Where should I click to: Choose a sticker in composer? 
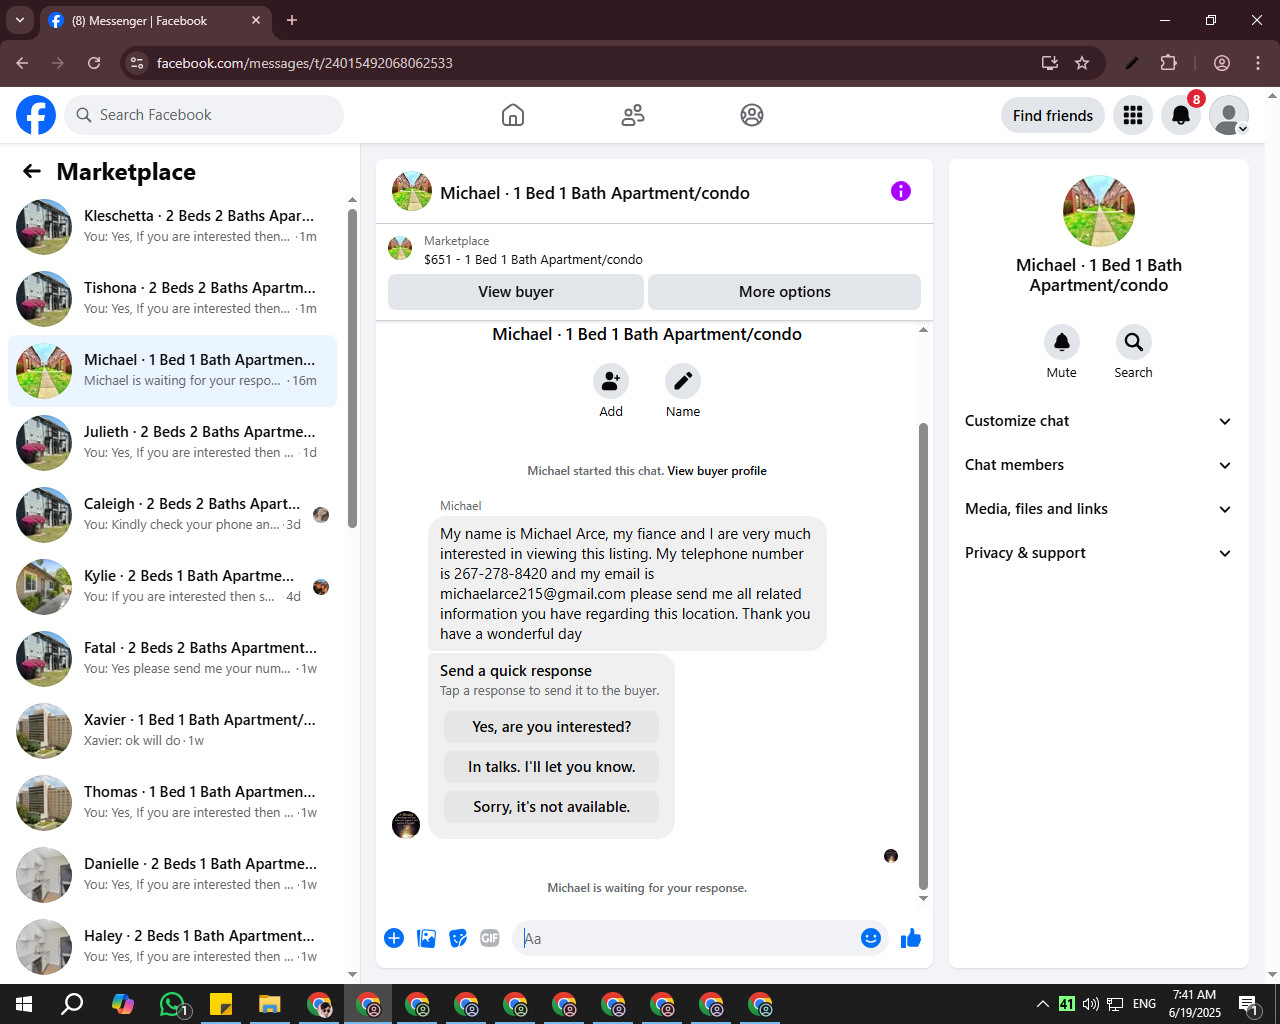458,938
